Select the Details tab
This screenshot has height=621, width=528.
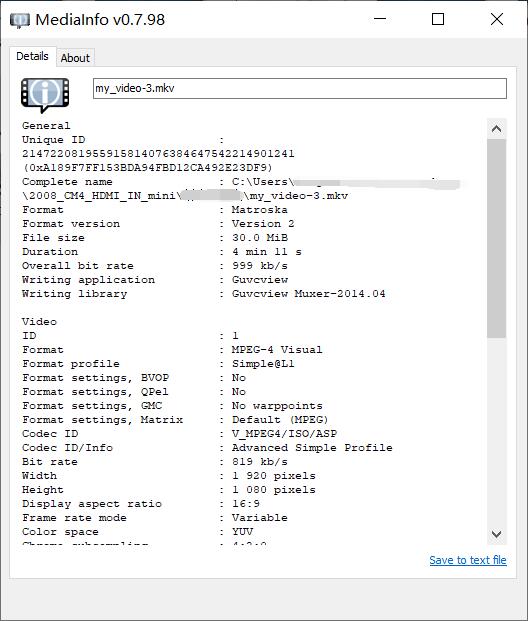click(32, 56)
